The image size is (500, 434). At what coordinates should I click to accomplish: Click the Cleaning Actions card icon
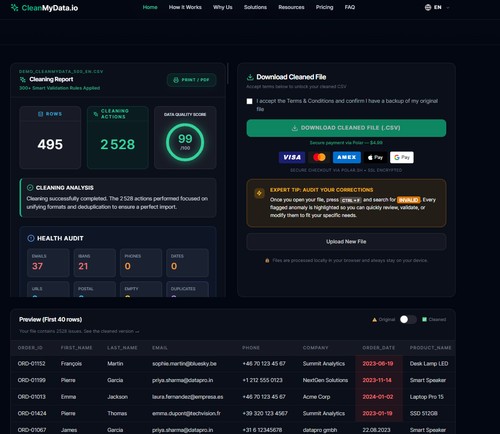point(96,114)
